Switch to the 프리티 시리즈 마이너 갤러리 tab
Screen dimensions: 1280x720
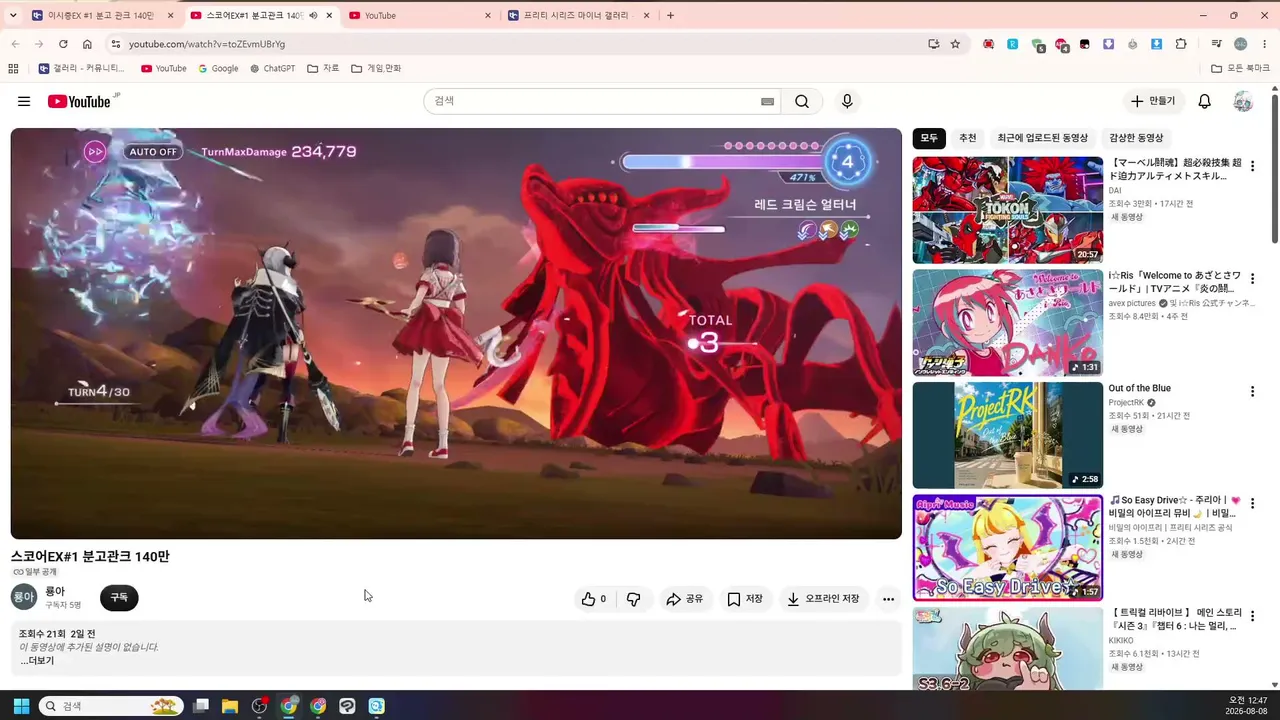579,16
